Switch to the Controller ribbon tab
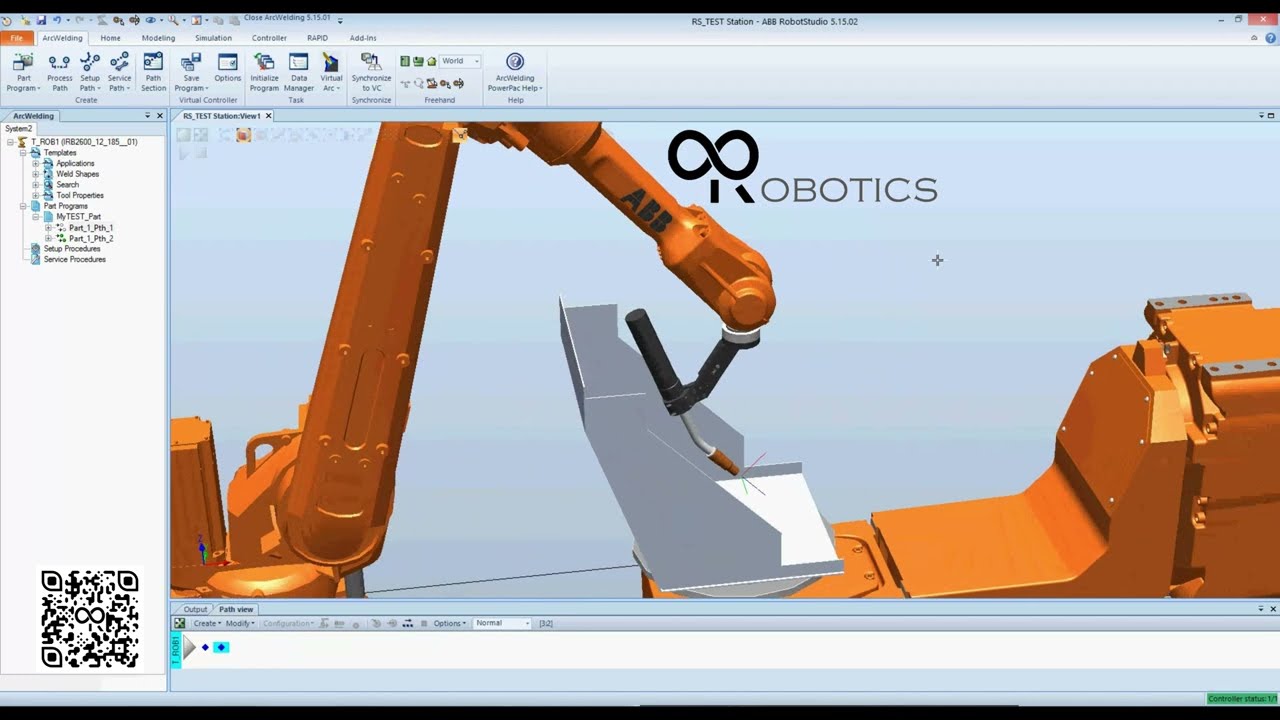The width and height of the screenshot is (1280, 720). click(269, 38)
